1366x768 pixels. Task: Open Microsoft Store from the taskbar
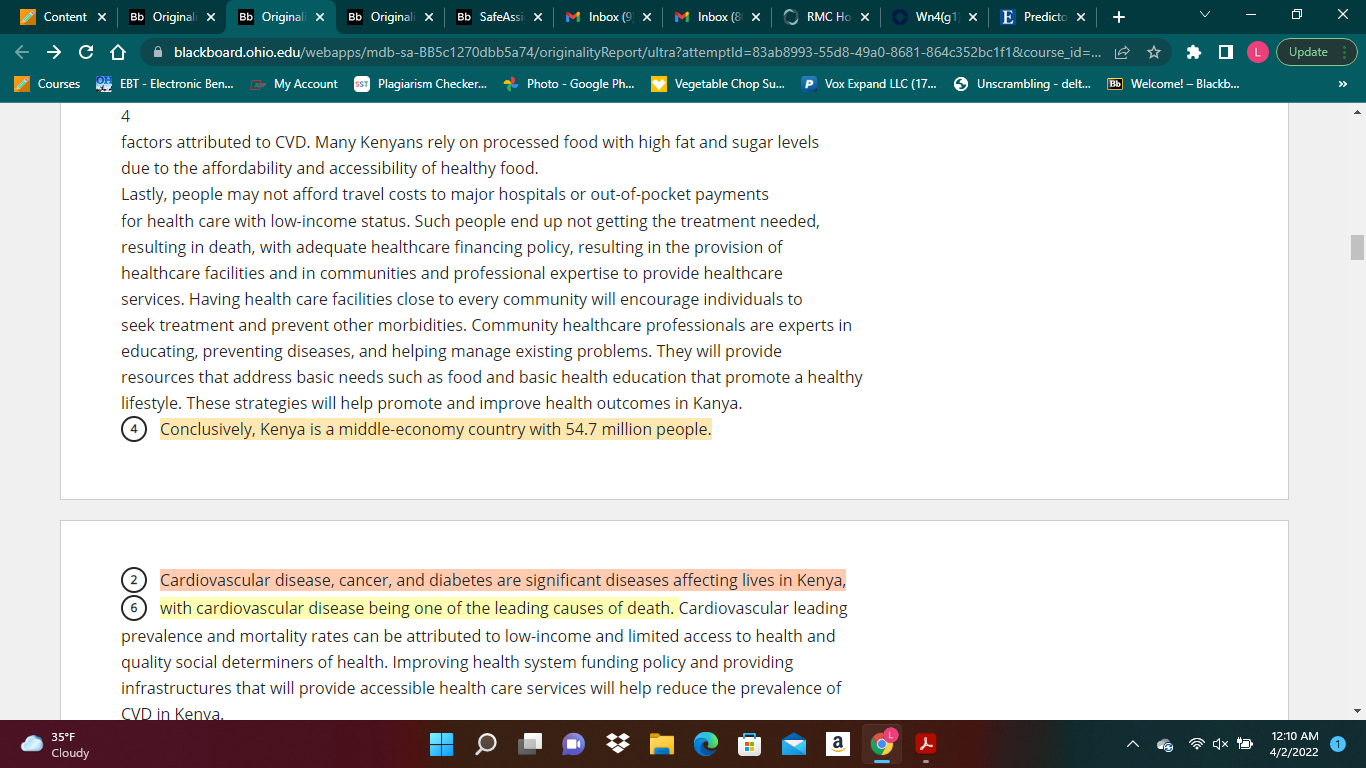tap(750, 744)
